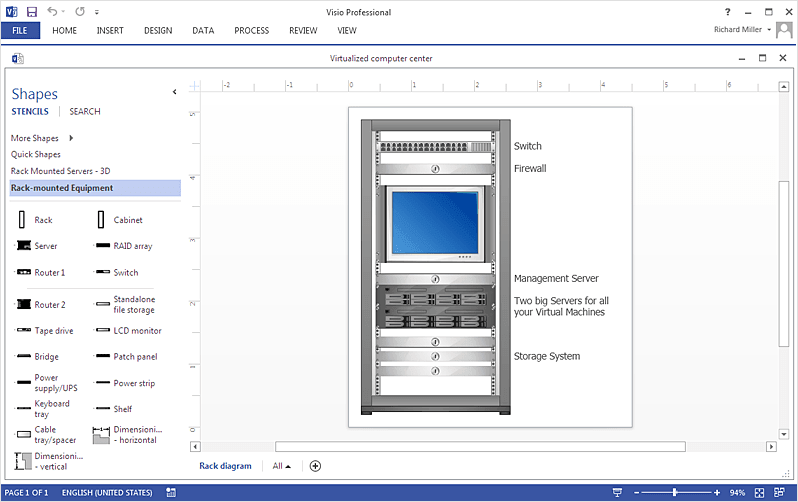
Task: Select the Tape drive shape icon
Action: tap(23, 330)
